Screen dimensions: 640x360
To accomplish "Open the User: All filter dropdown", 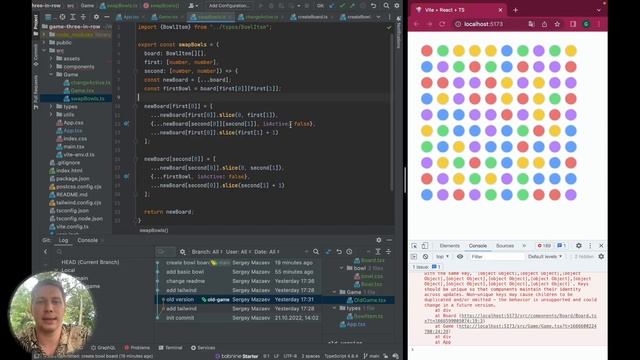I will point(238,252).
